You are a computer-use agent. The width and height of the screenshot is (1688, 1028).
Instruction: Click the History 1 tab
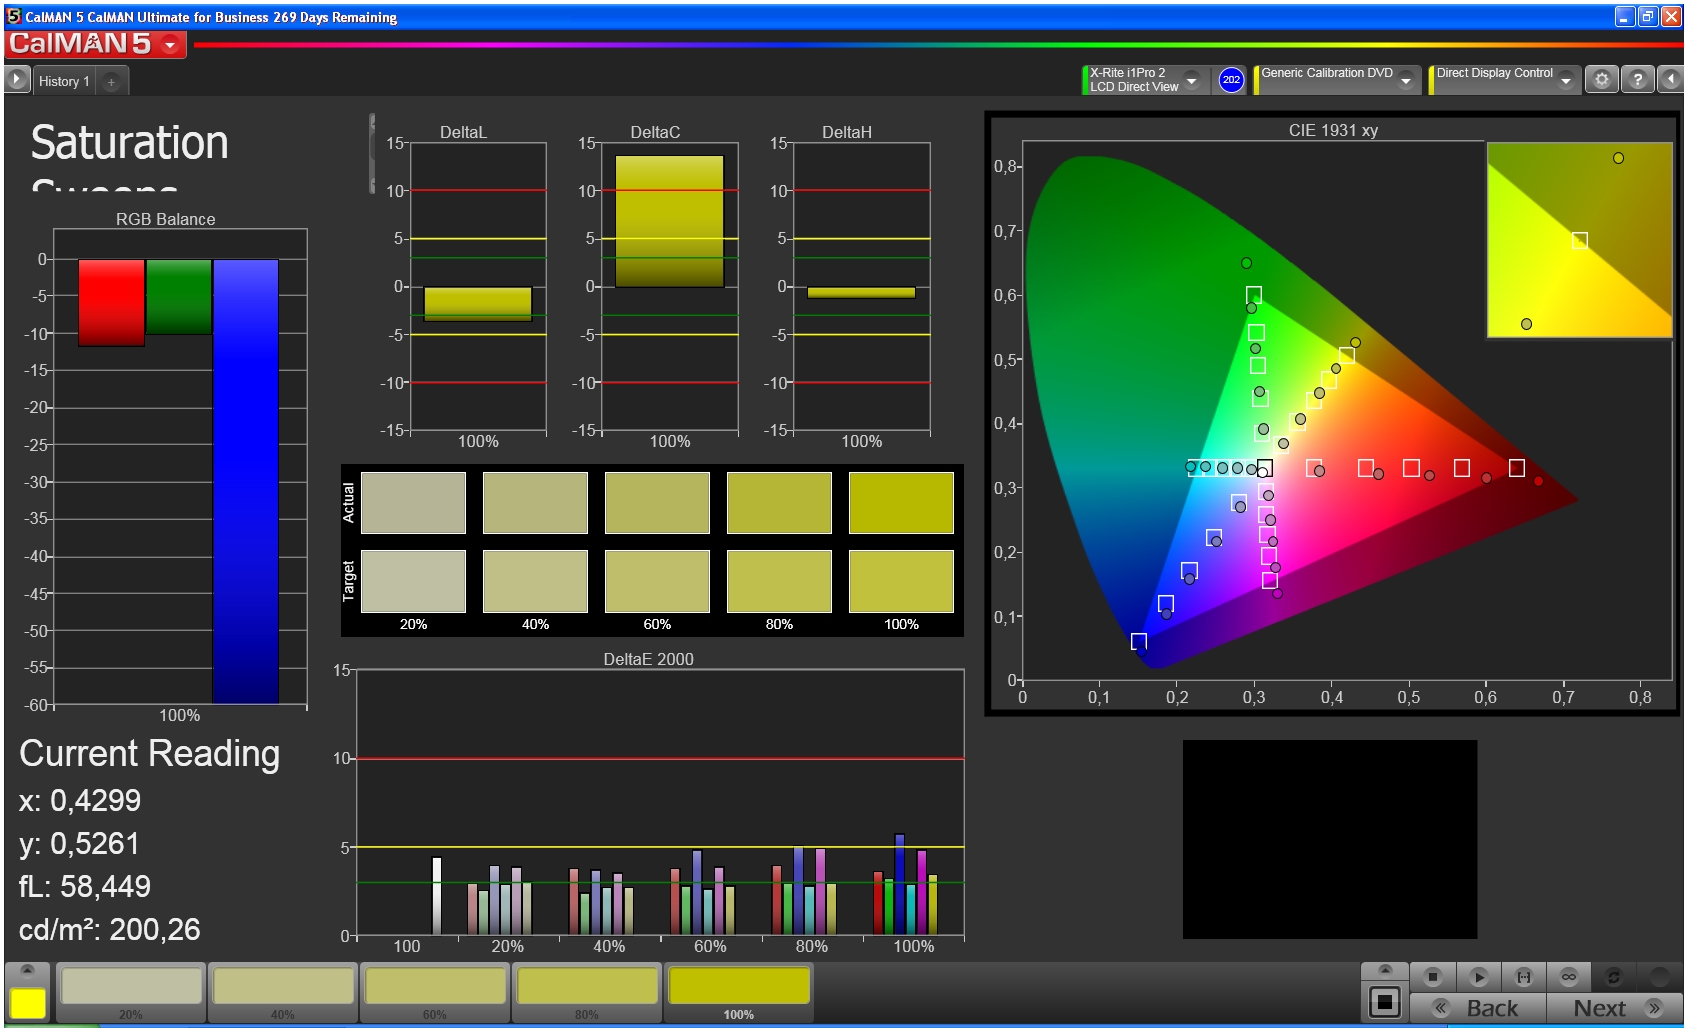pyautogui.click(x=64, y=82)
